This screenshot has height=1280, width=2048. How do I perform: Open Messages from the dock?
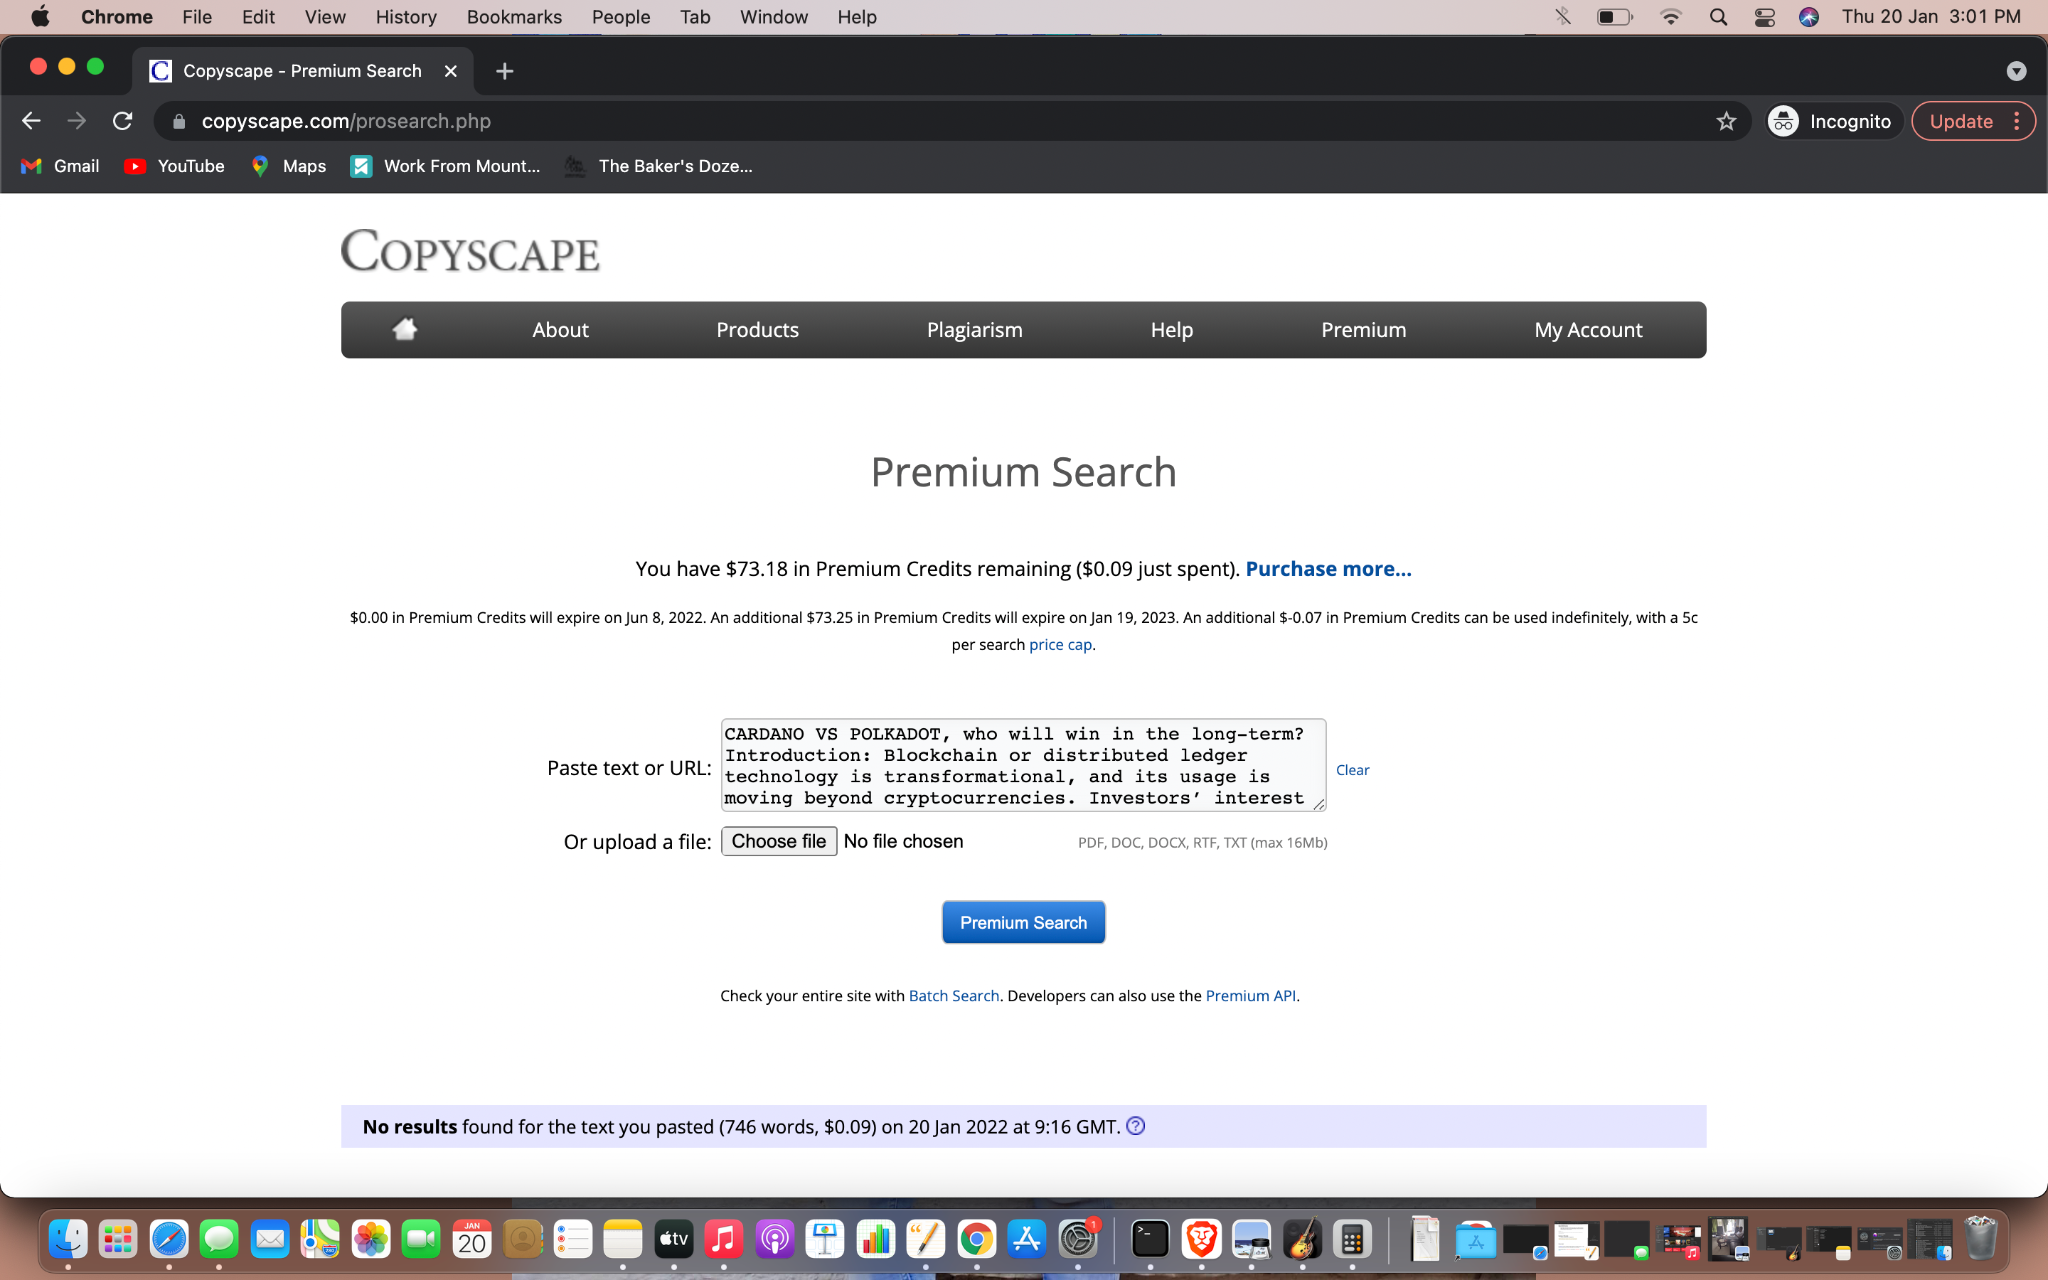pos(219,1240)
